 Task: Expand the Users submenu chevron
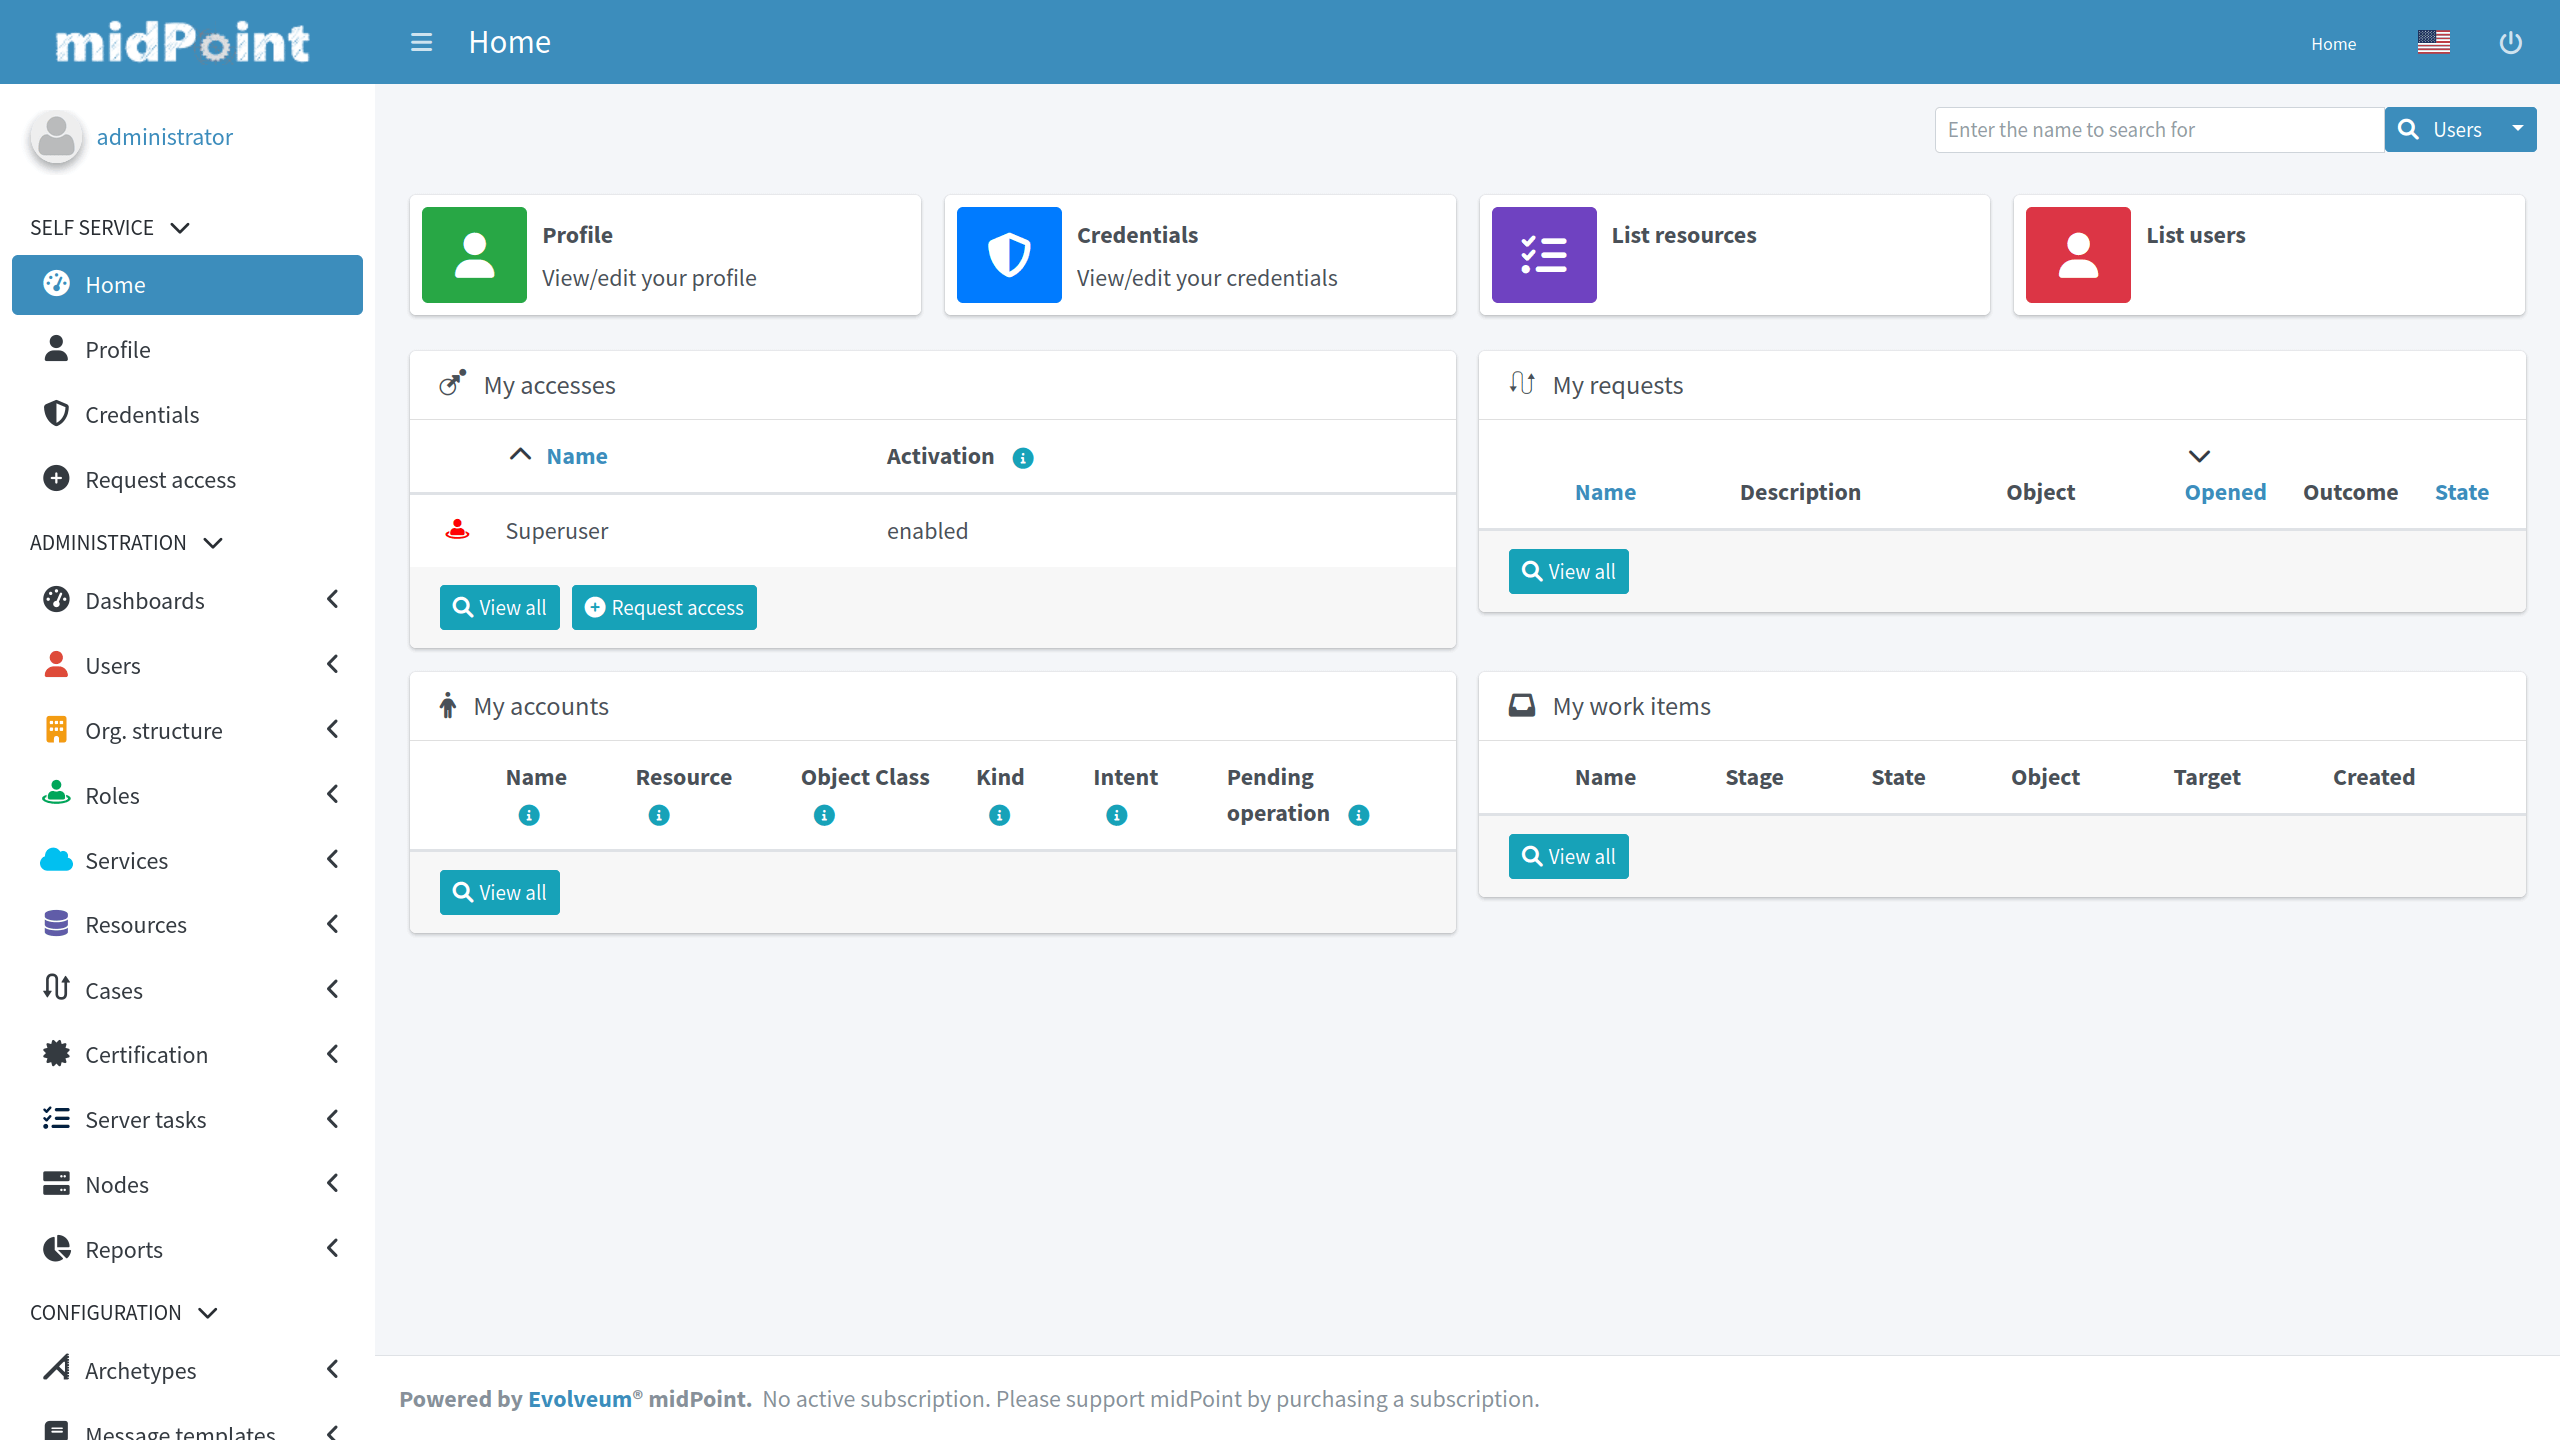pyautogui.click(x=333, y=664)
